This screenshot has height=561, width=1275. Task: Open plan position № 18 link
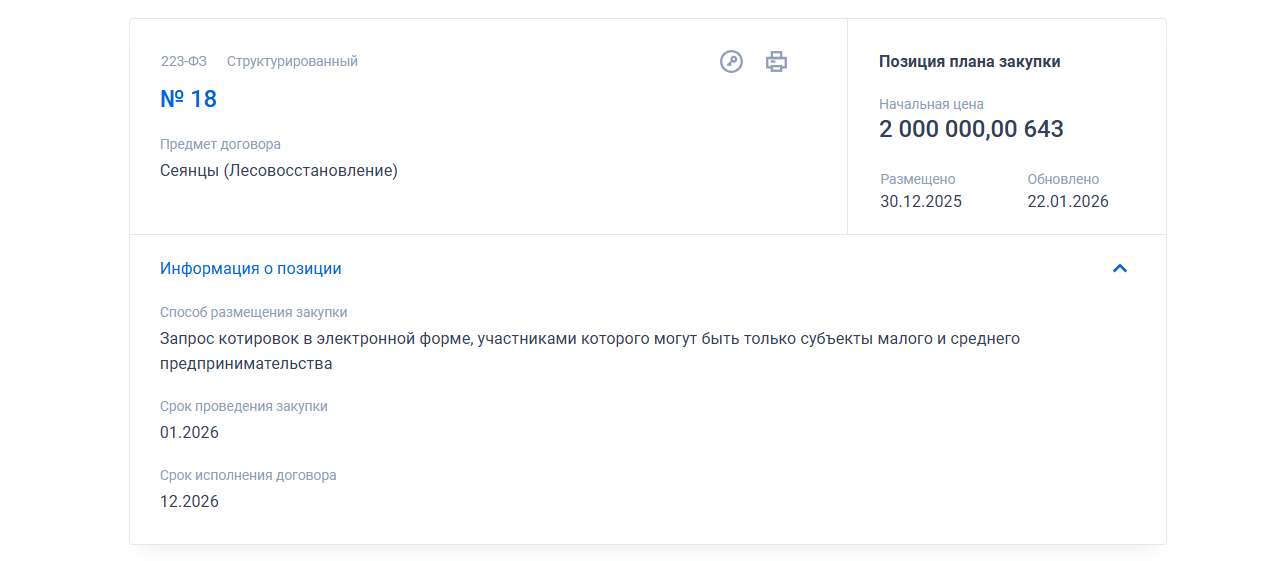click(188, 99)
